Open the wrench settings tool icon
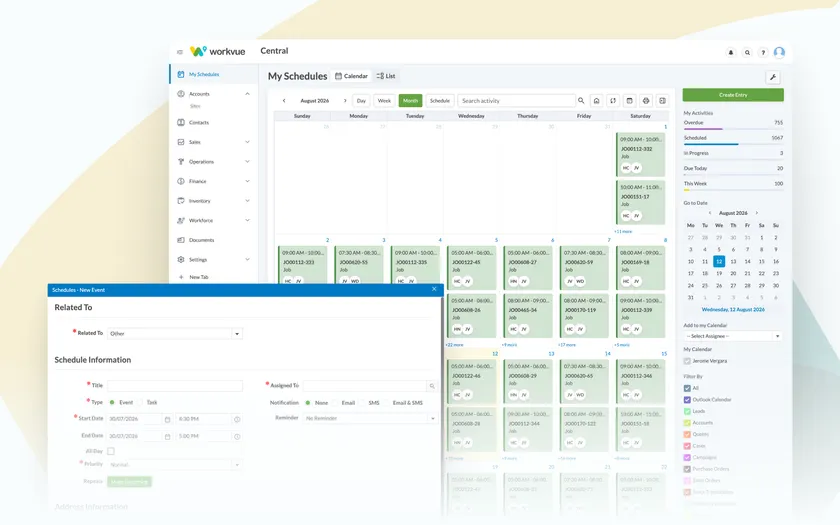The image size is (840, 525). pos(772,77)
